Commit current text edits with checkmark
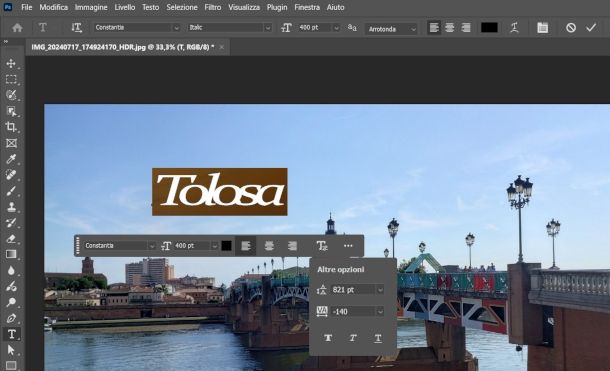This screenshot has height=371, width=610. [x=591, y=28]
